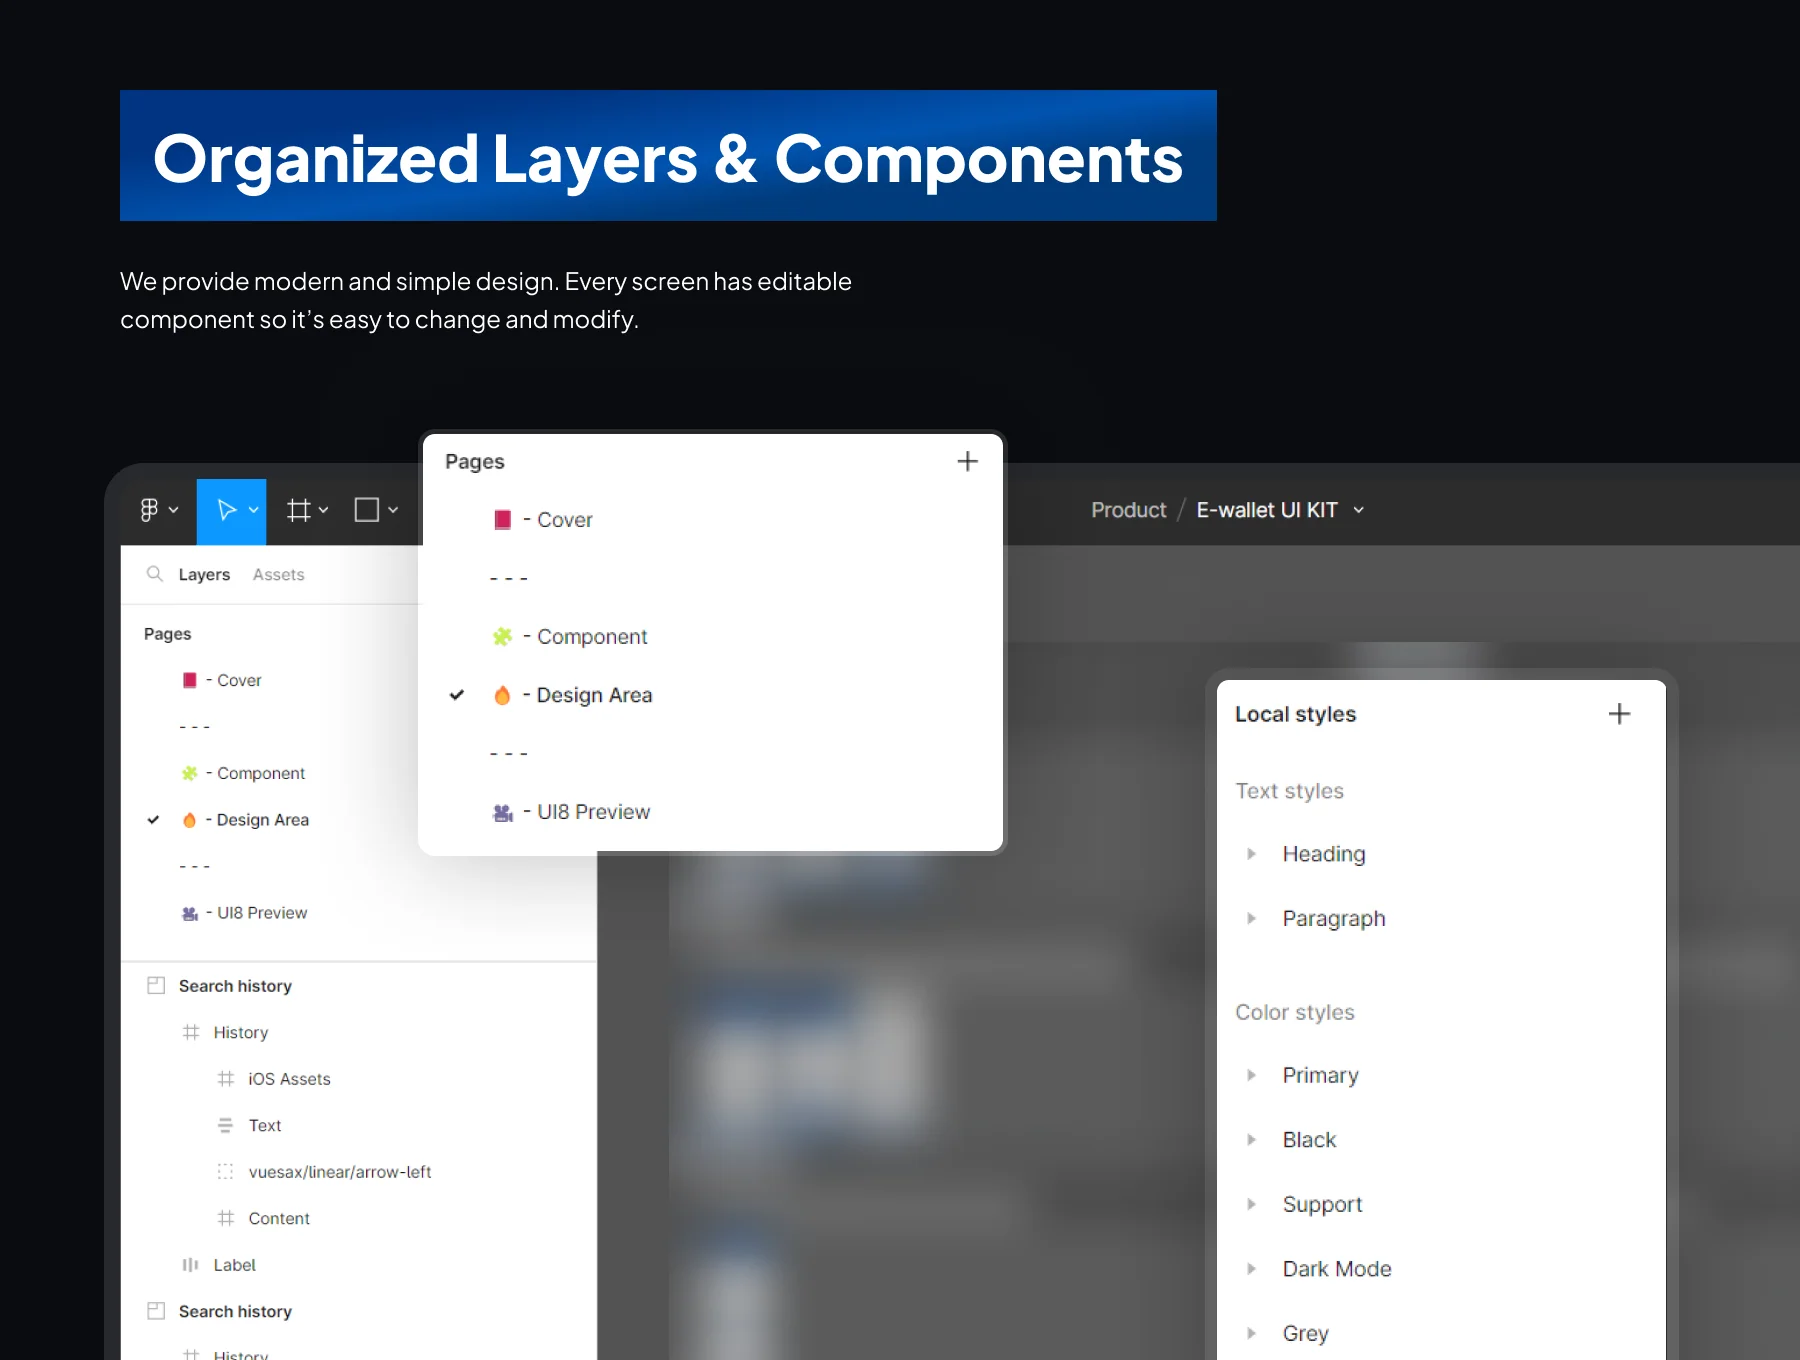Click sidebar UI8 Preview camera icon
1800x1360 pixels.
pos(190,913)
